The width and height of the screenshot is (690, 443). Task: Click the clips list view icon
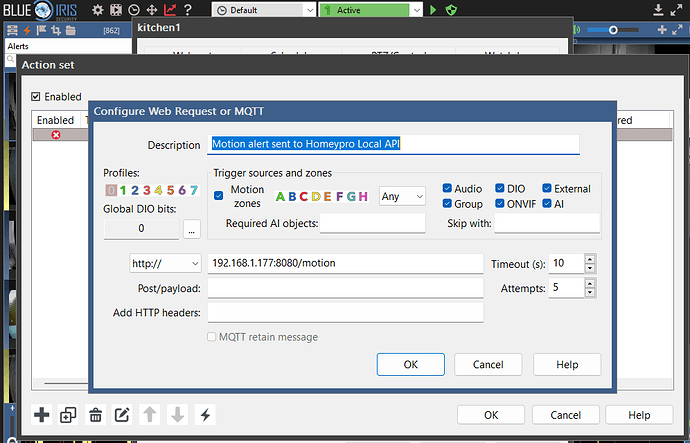click(12, 30)
